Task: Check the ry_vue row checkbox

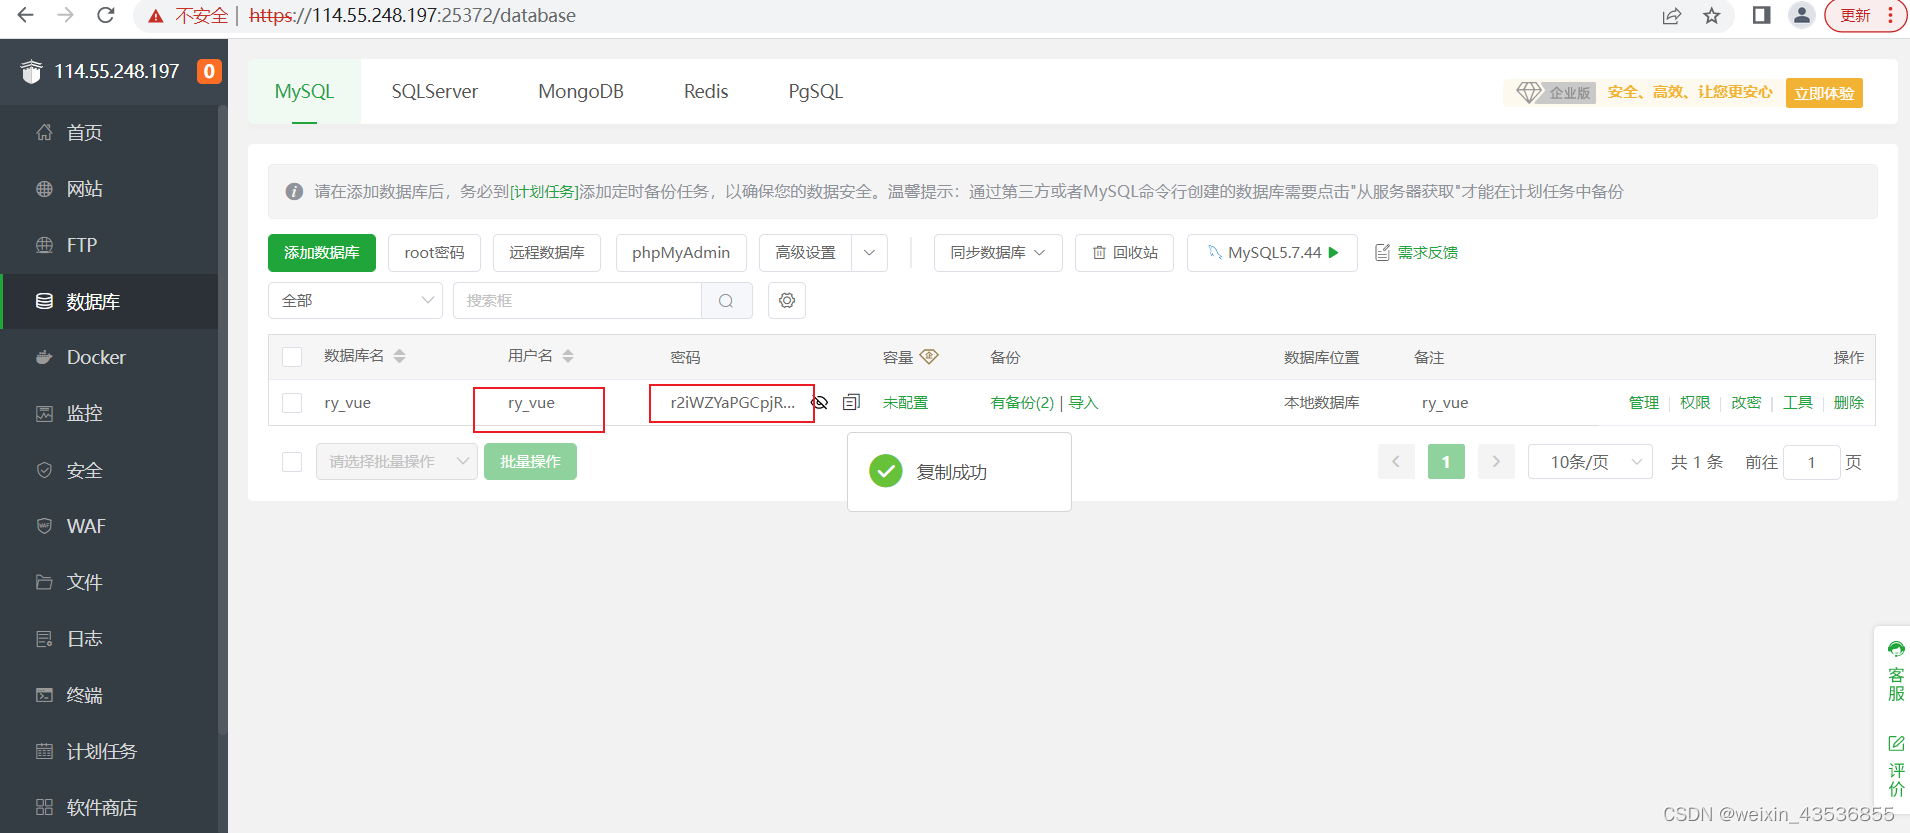Action: click(292, 403)
